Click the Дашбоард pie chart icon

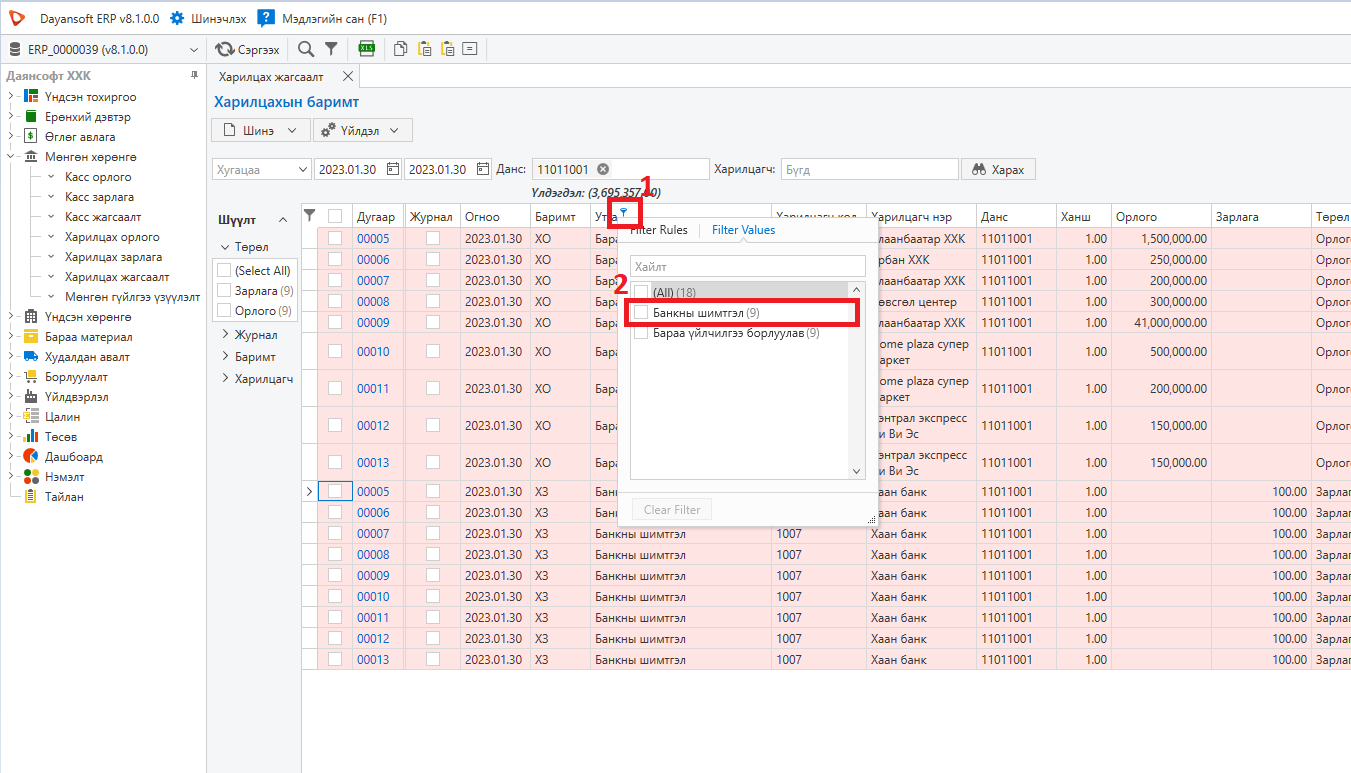[x=31, y=457]
